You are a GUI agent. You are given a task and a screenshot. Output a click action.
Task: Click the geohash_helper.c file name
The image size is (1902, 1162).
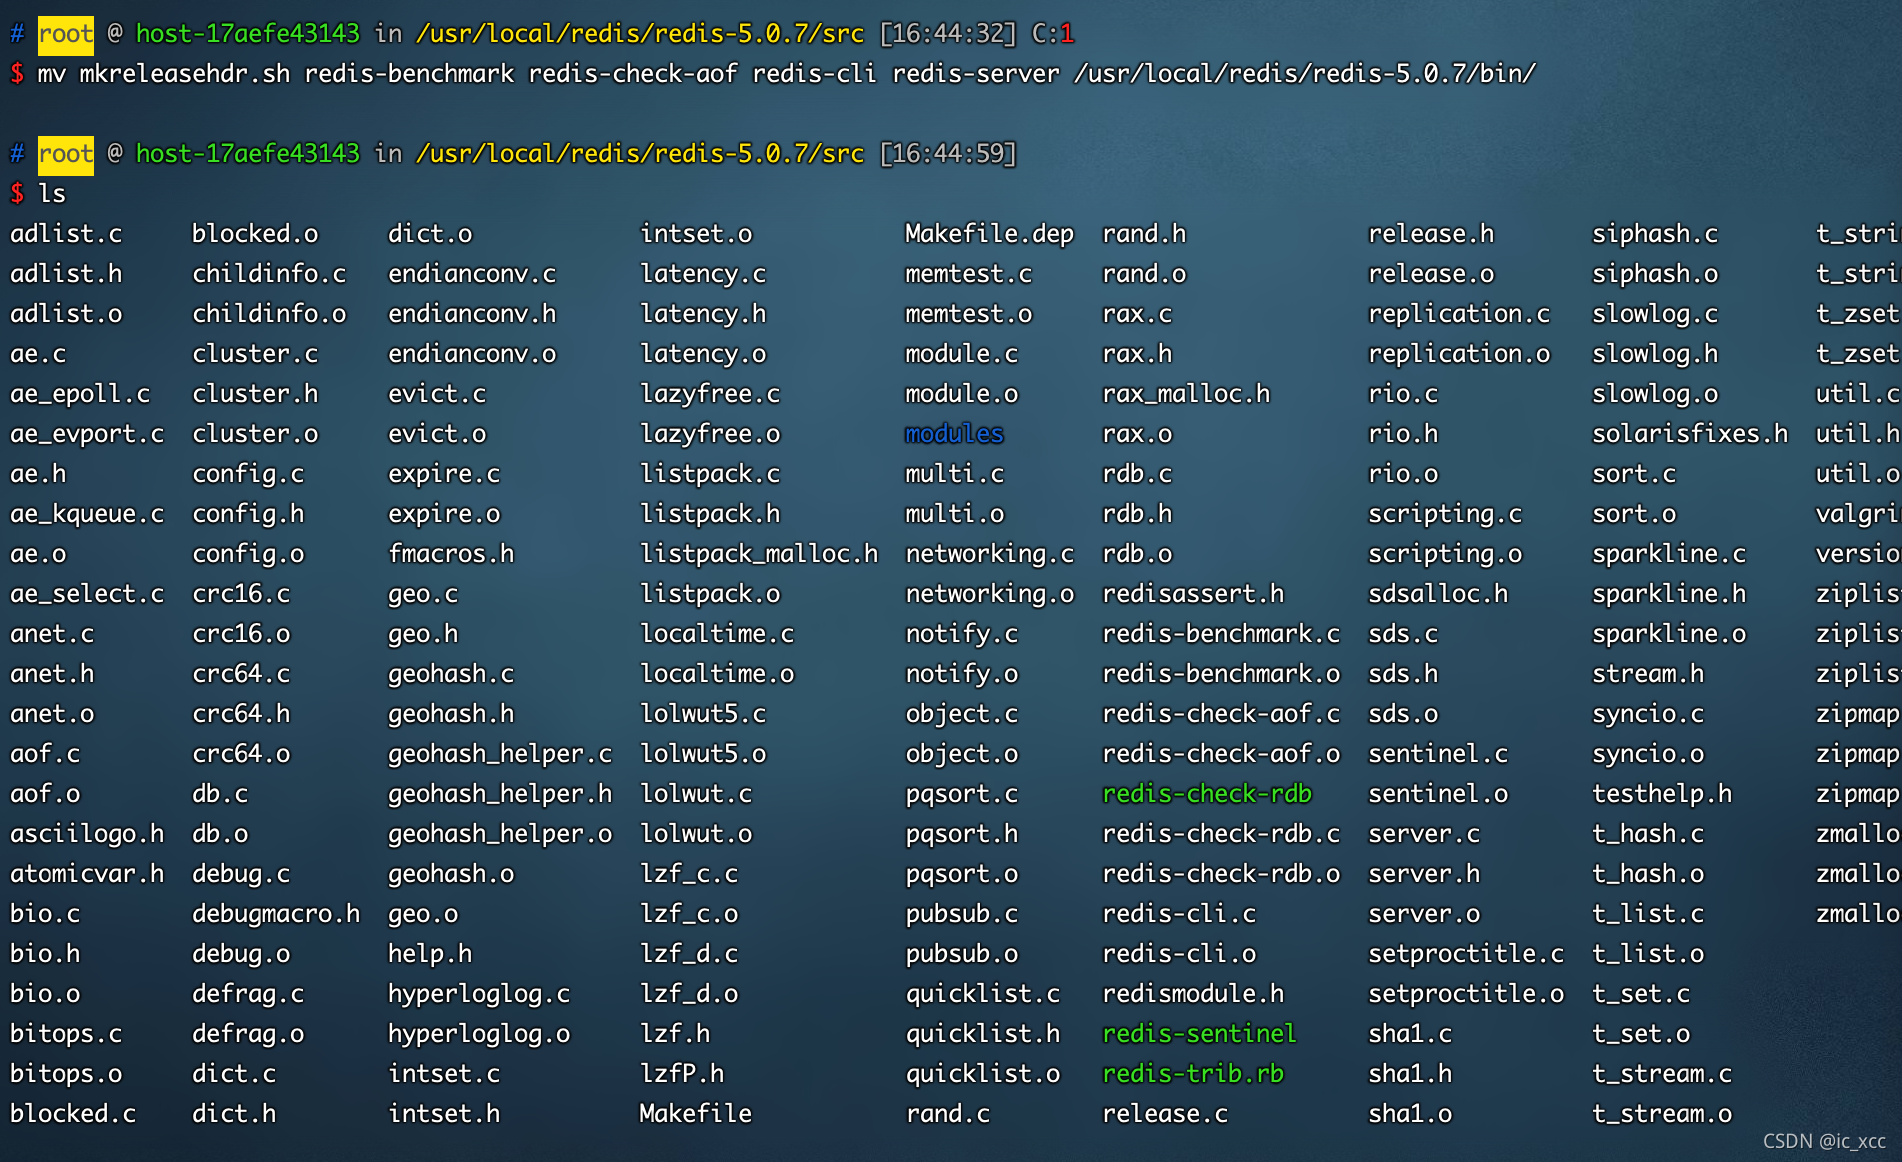tap(500, 754)
